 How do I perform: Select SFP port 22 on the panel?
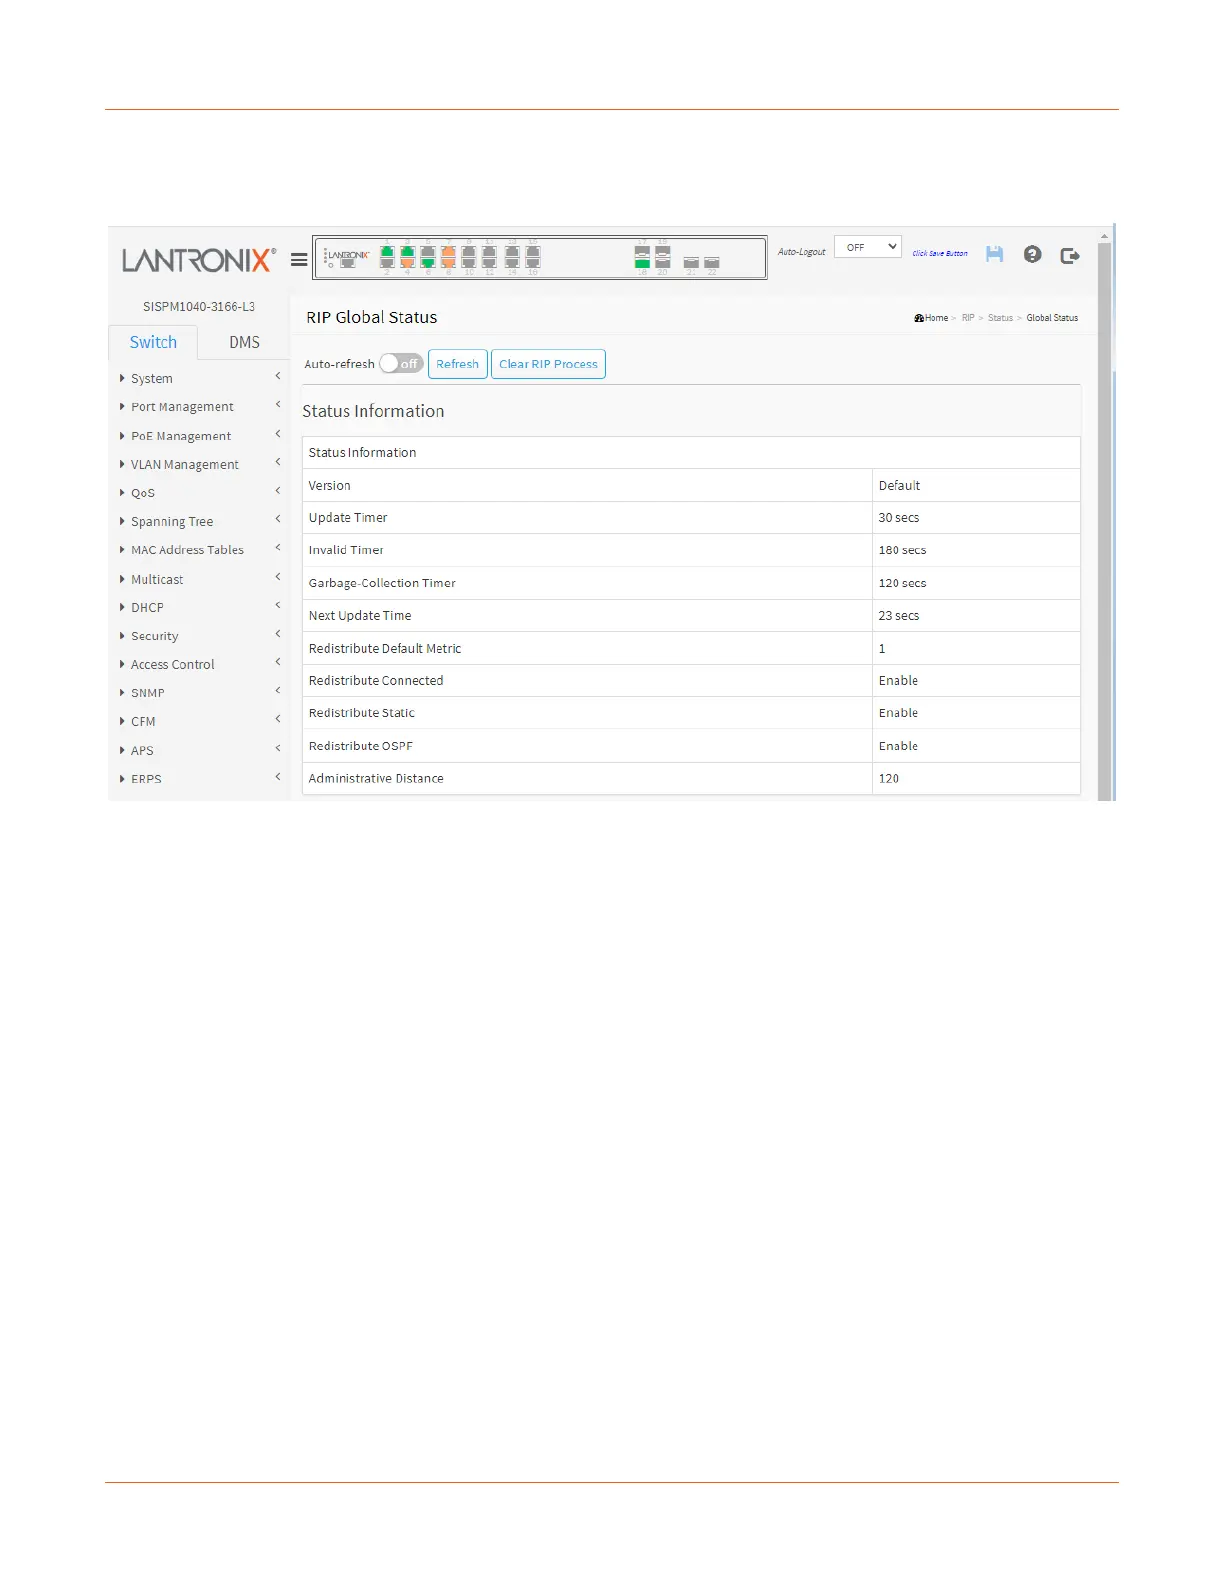point(712,262)
